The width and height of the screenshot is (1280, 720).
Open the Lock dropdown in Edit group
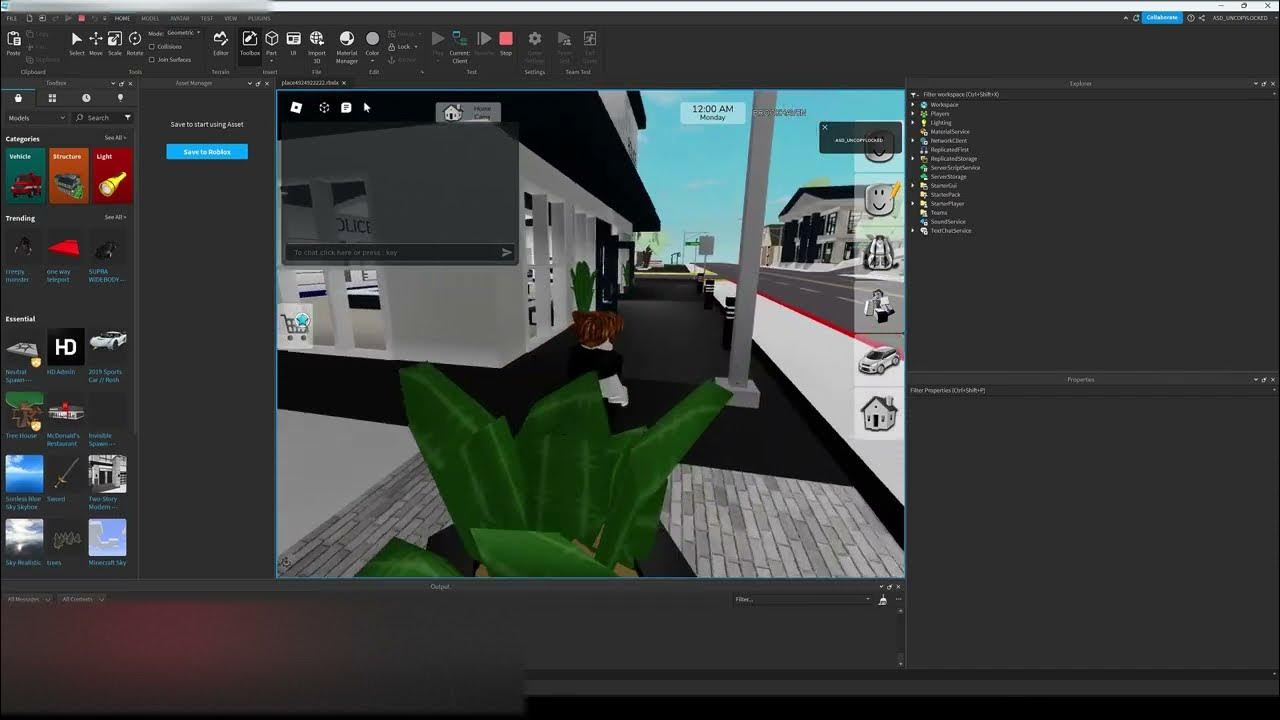[x=404, y=46]
